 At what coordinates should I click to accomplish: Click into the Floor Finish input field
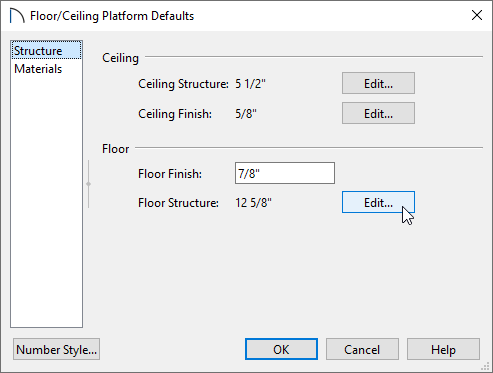coord(285,173)
